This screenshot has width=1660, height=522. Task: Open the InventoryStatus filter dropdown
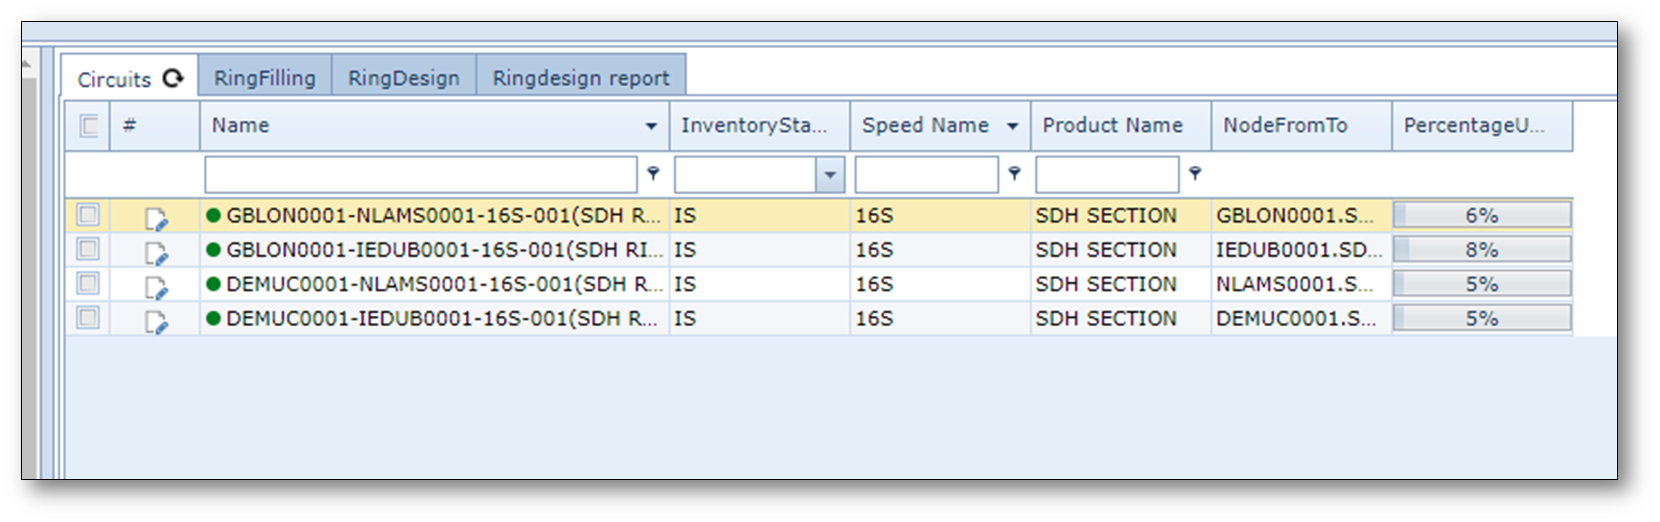click(829, 175)
